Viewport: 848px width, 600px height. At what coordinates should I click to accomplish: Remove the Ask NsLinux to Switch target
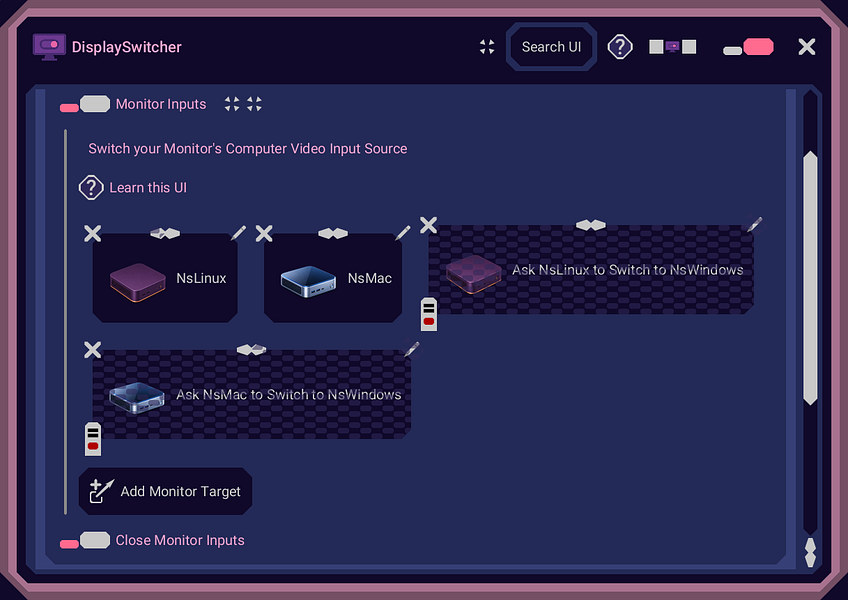428,225
